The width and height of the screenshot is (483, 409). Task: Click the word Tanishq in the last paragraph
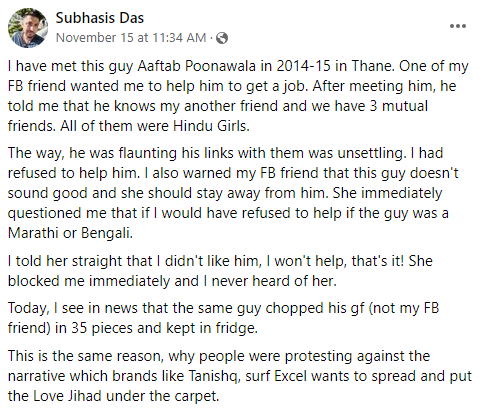(x=214, y=376)
